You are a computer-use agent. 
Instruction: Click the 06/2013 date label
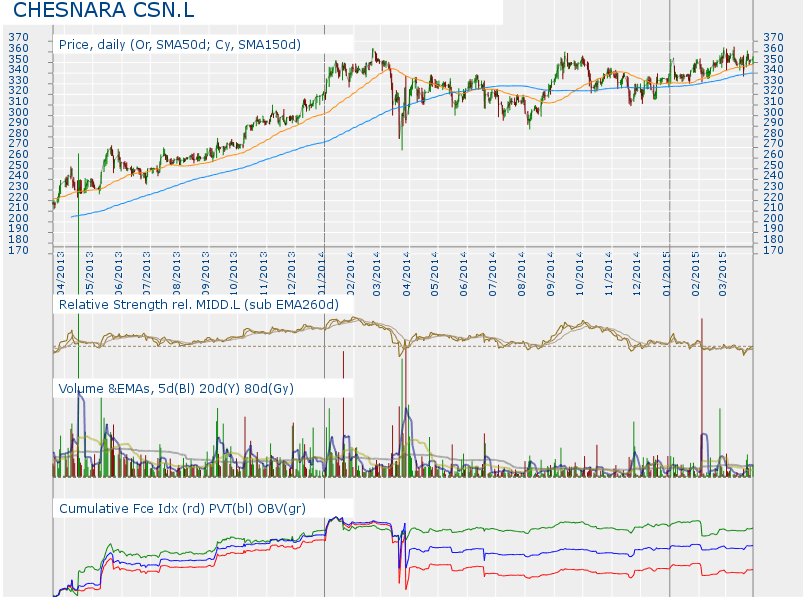coord(118,273)
